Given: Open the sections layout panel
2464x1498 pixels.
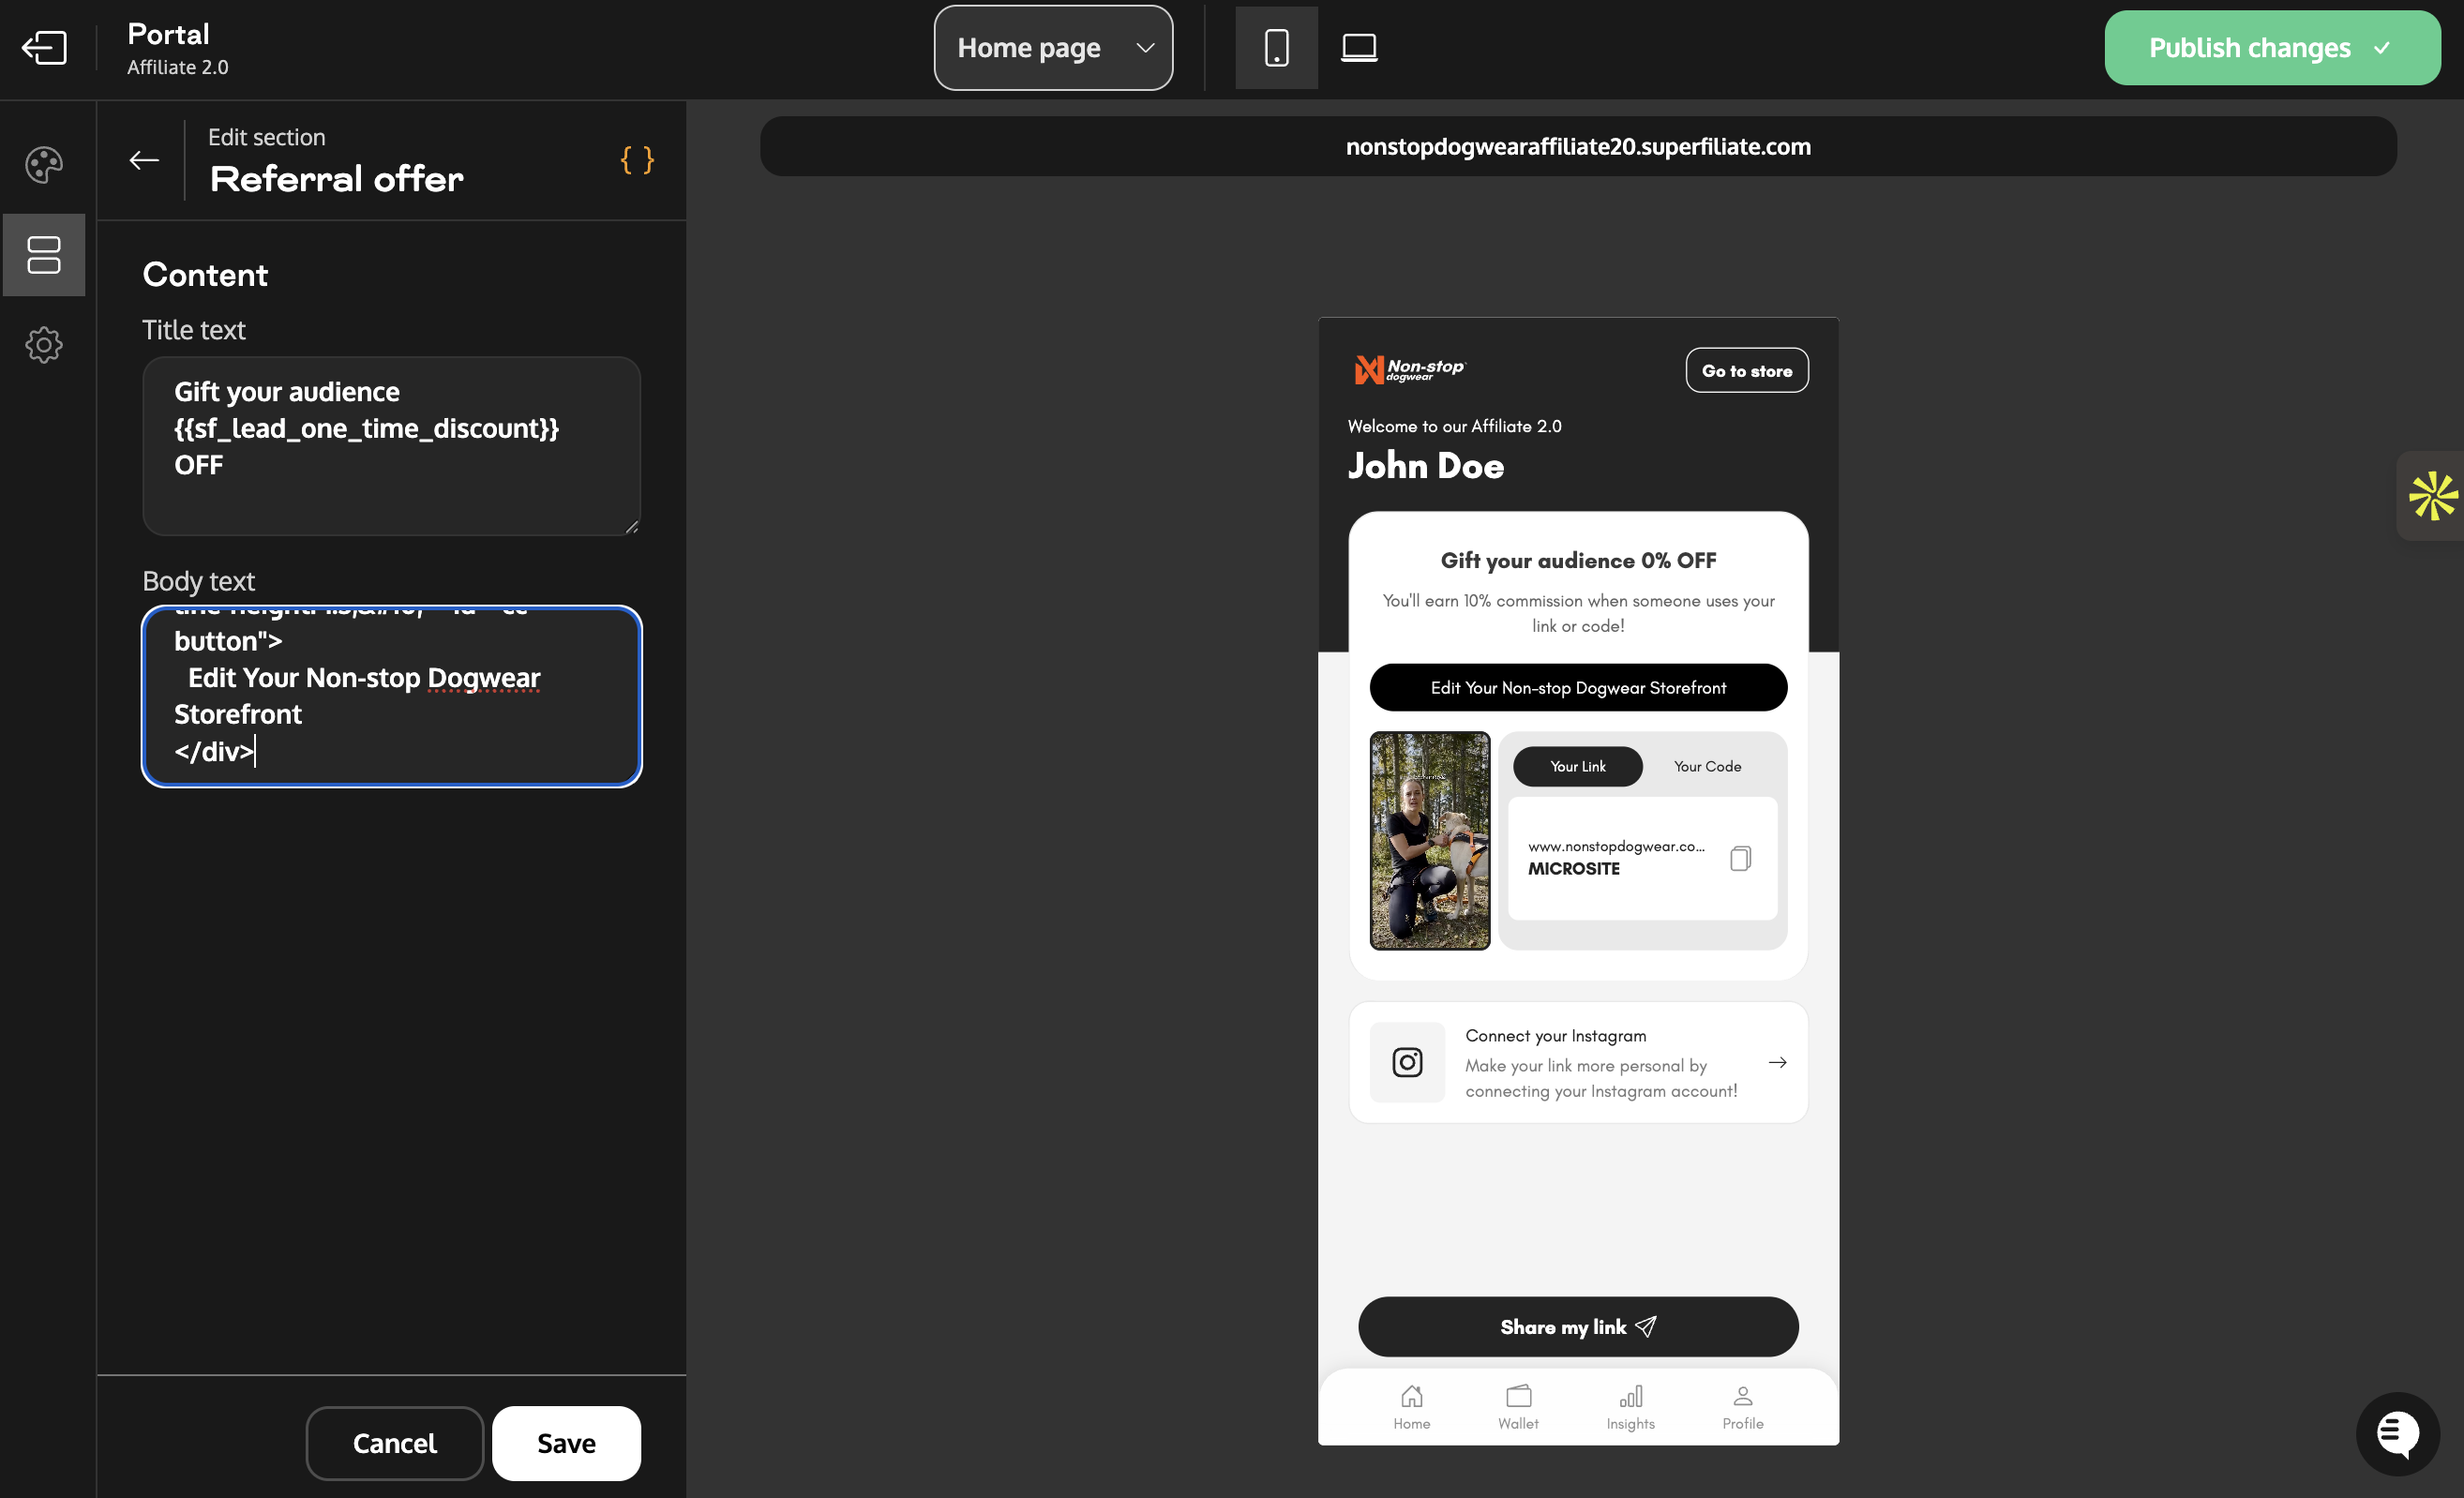Looking at the screenshot, I should 44,255.
